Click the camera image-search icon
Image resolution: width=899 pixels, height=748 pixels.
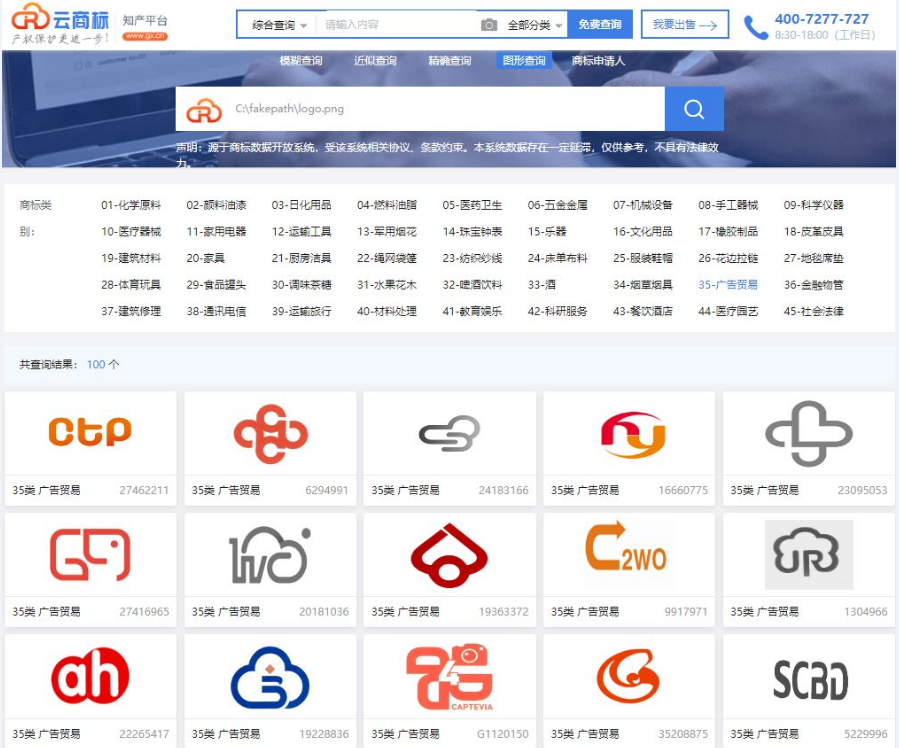pyautogui.click(x=488, y=25)
